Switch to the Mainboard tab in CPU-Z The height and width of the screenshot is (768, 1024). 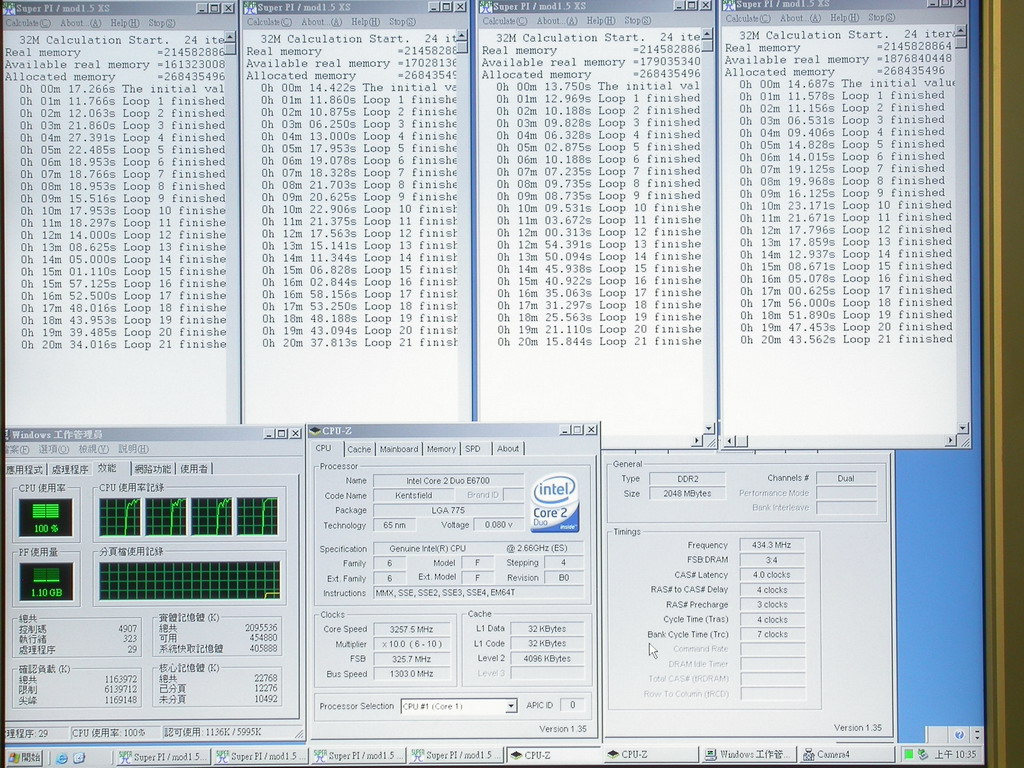[x=399, y=449]
